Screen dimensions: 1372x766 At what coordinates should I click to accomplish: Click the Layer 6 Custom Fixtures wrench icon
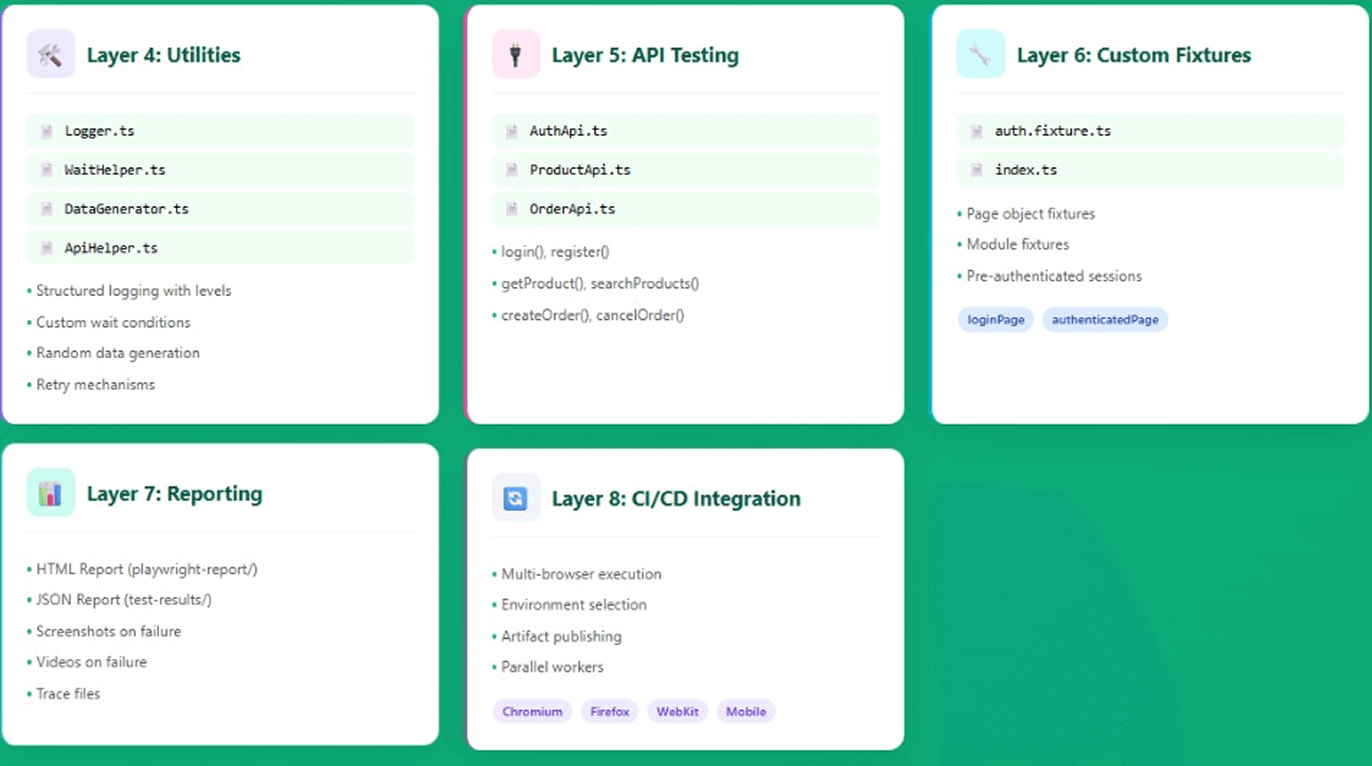coord(980,54)
